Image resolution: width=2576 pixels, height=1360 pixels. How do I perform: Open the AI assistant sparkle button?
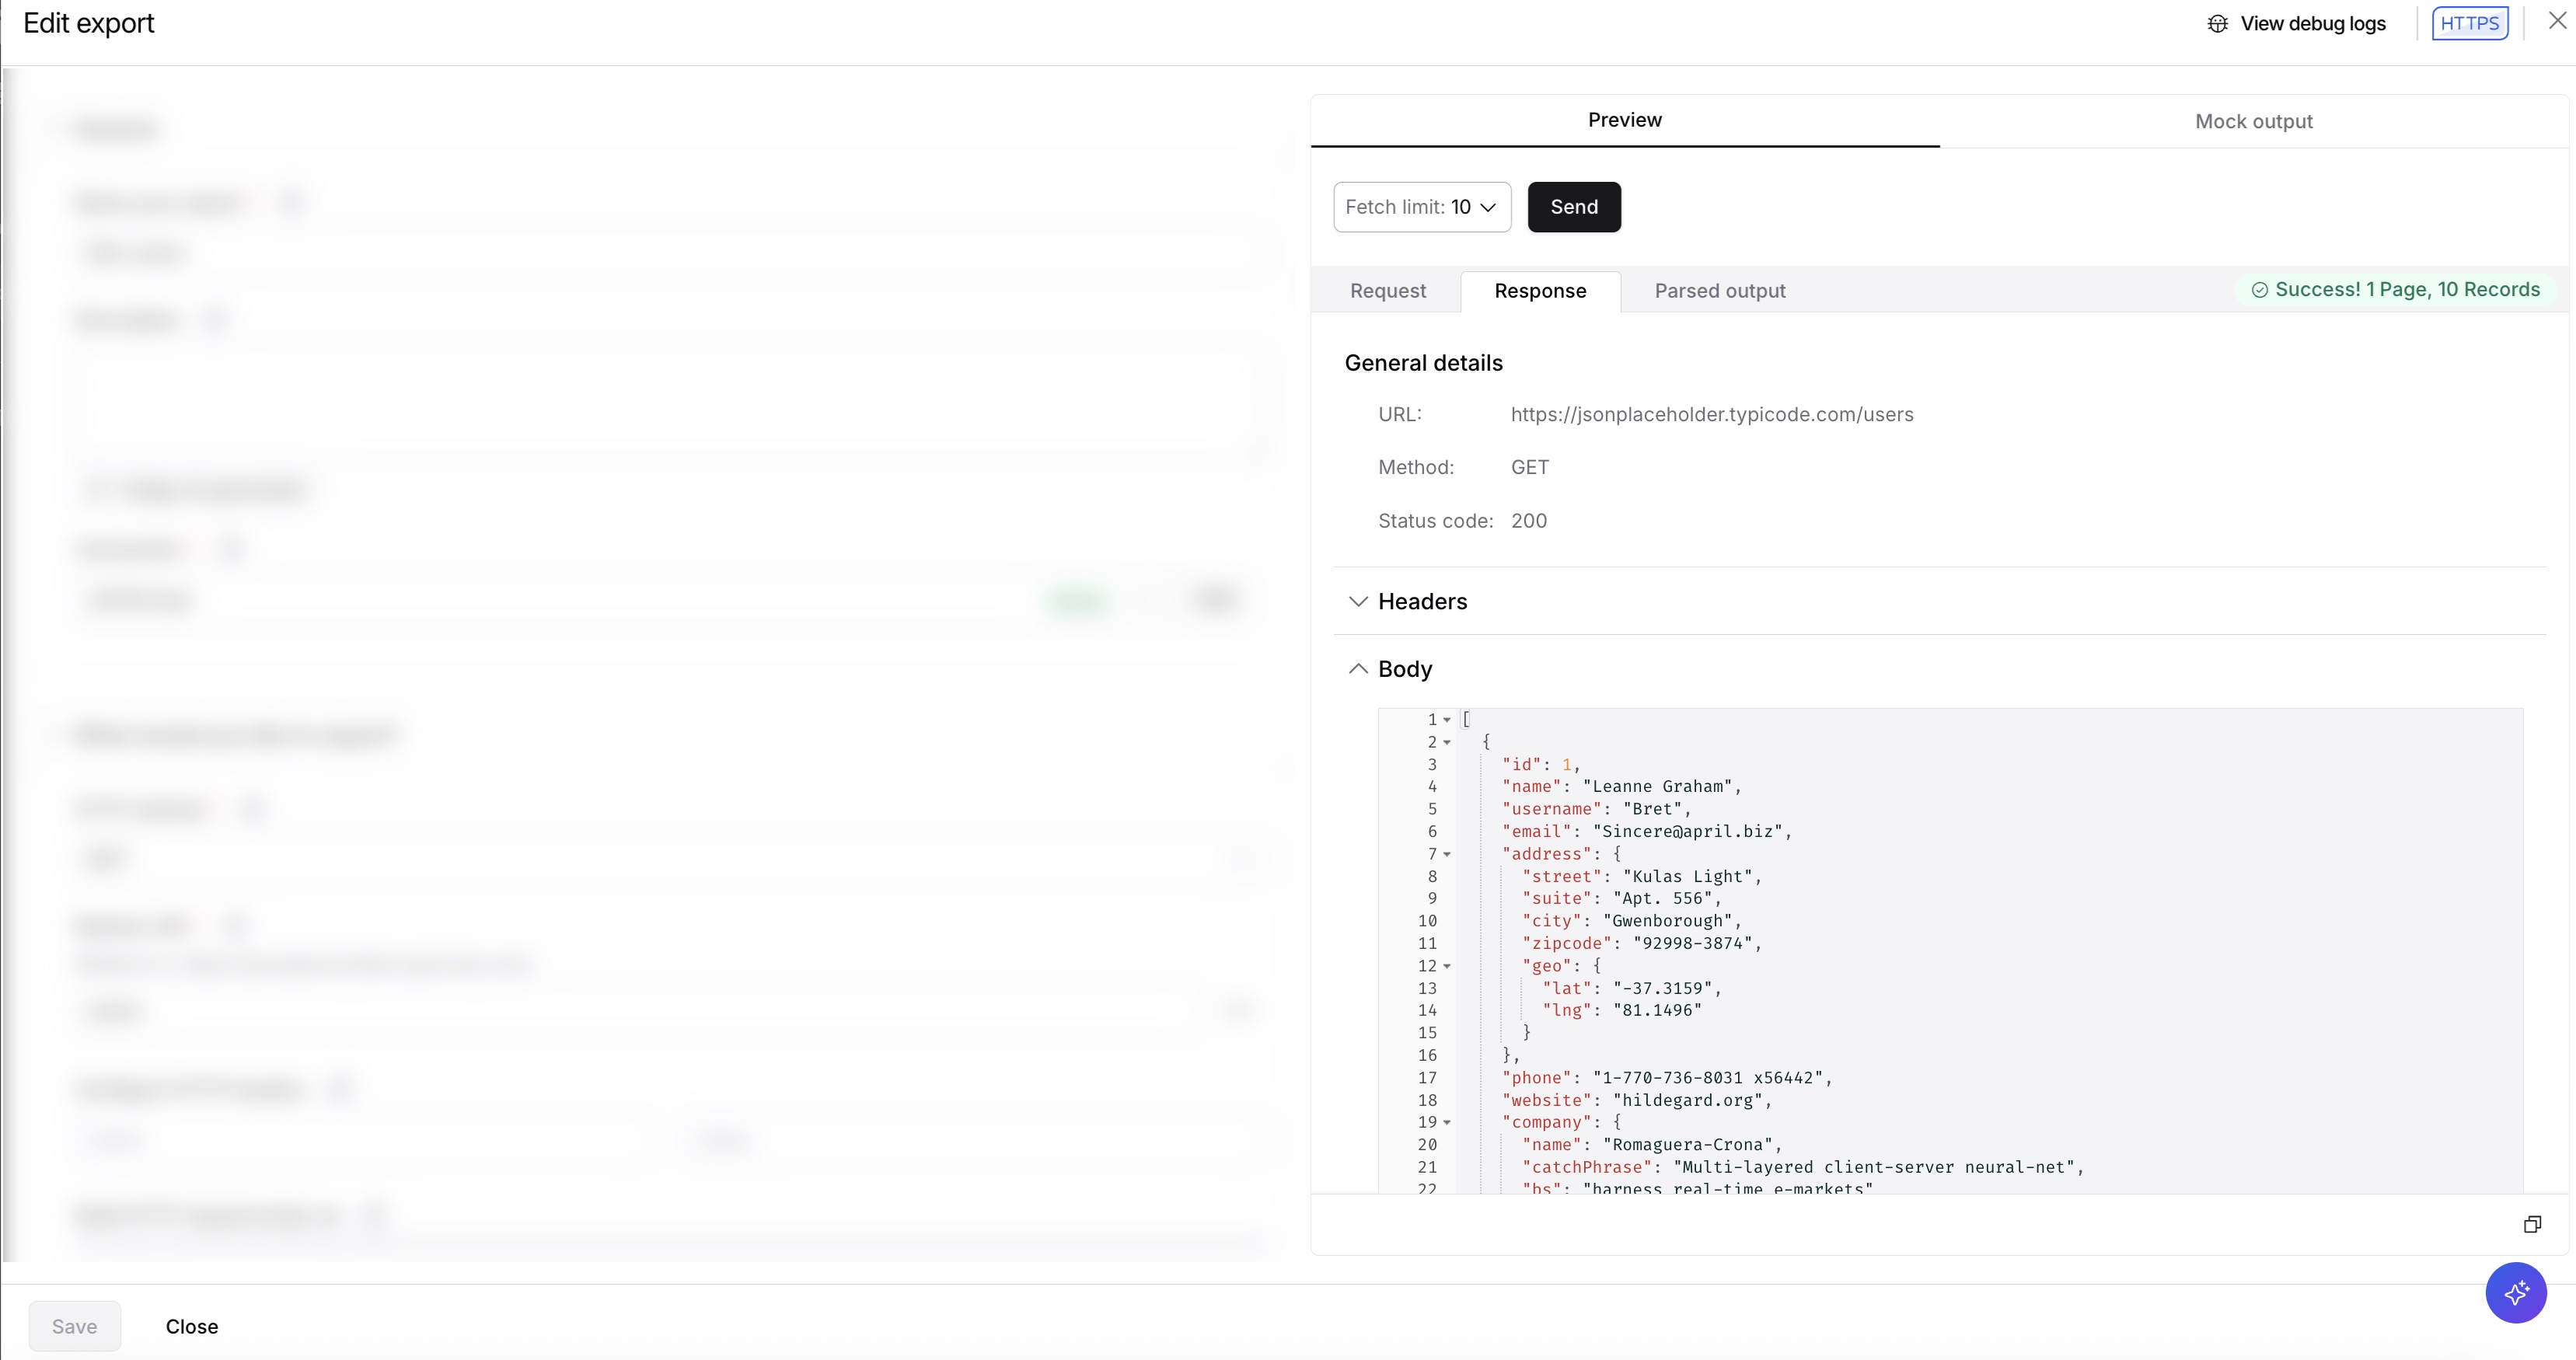2515,1292
